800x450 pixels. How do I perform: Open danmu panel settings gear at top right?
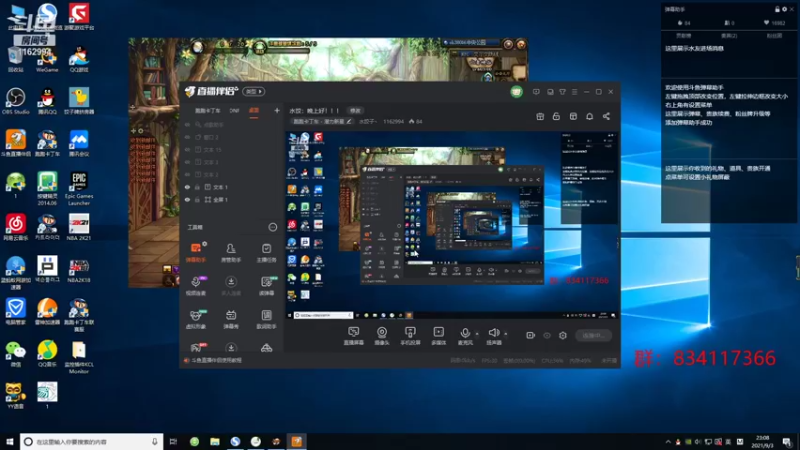784,9
